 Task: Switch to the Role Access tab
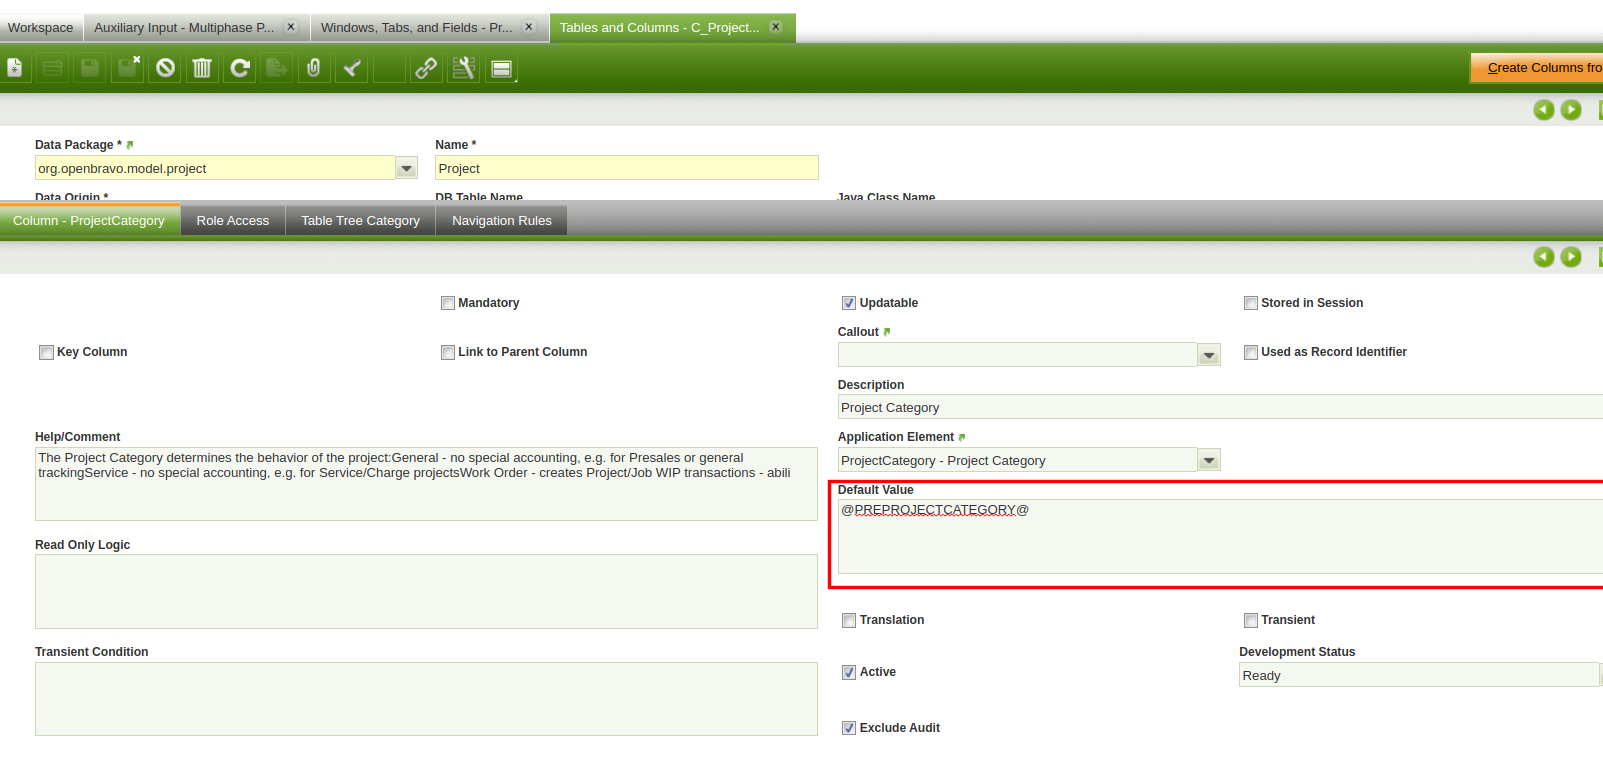232,221
